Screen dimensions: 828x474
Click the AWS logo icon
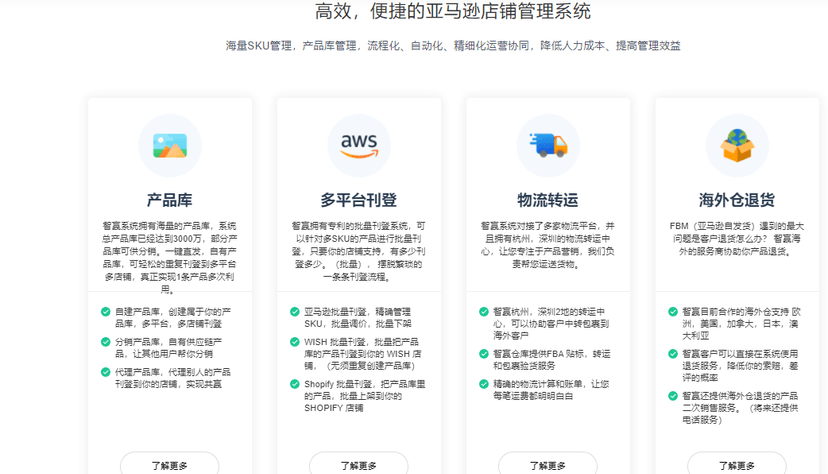[359, 146]
